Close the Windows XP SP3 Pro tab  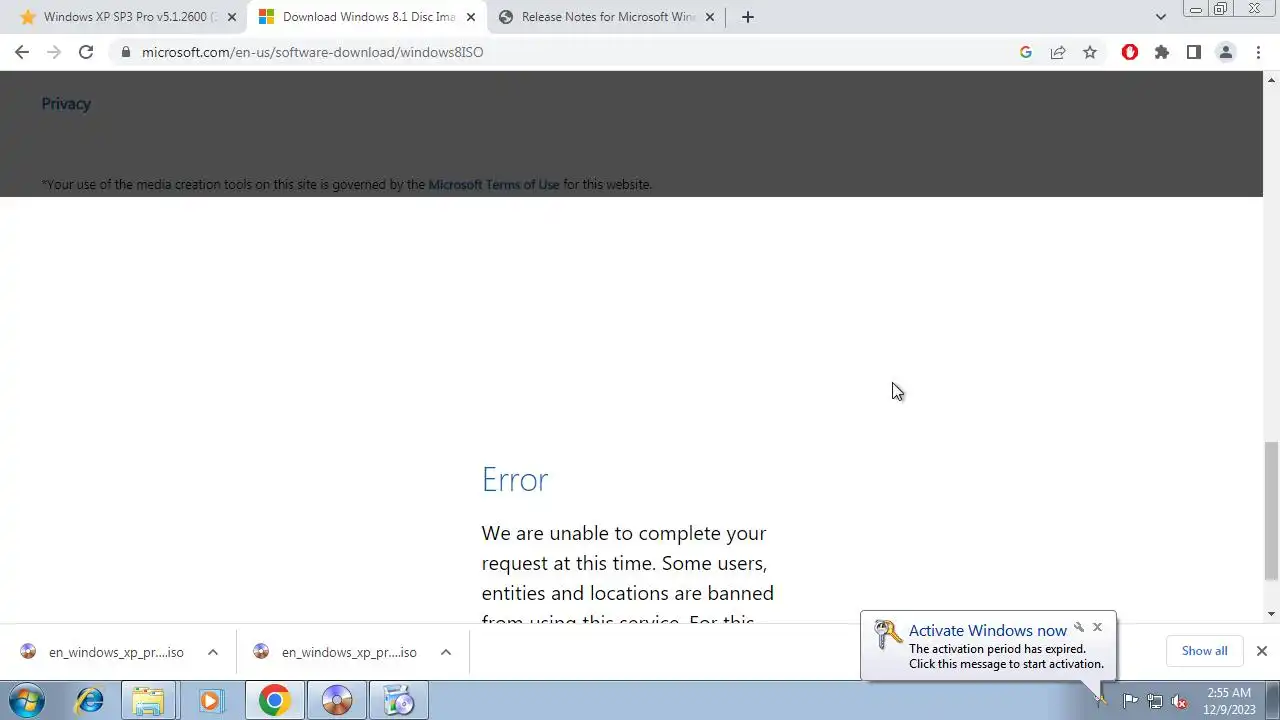pyautogui.click(x=232, y=17)
